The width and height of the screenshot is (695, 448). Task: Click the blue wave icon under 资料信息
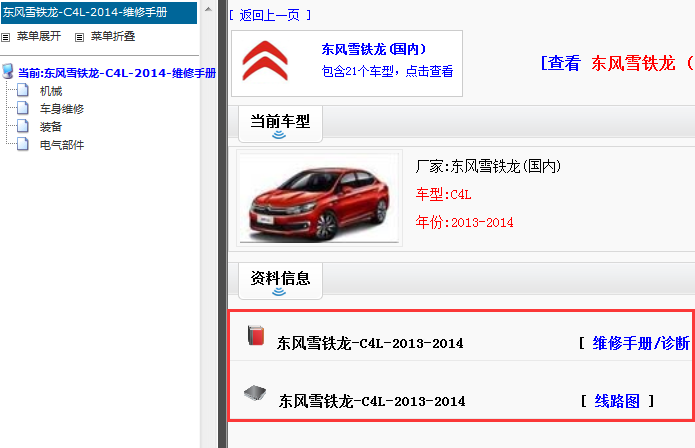coord(279,291)
